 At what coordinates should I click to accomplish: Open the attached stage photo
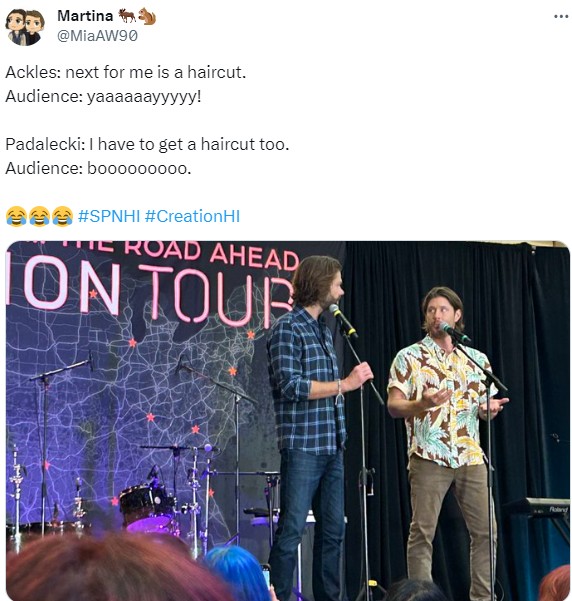tap(288, 420)
